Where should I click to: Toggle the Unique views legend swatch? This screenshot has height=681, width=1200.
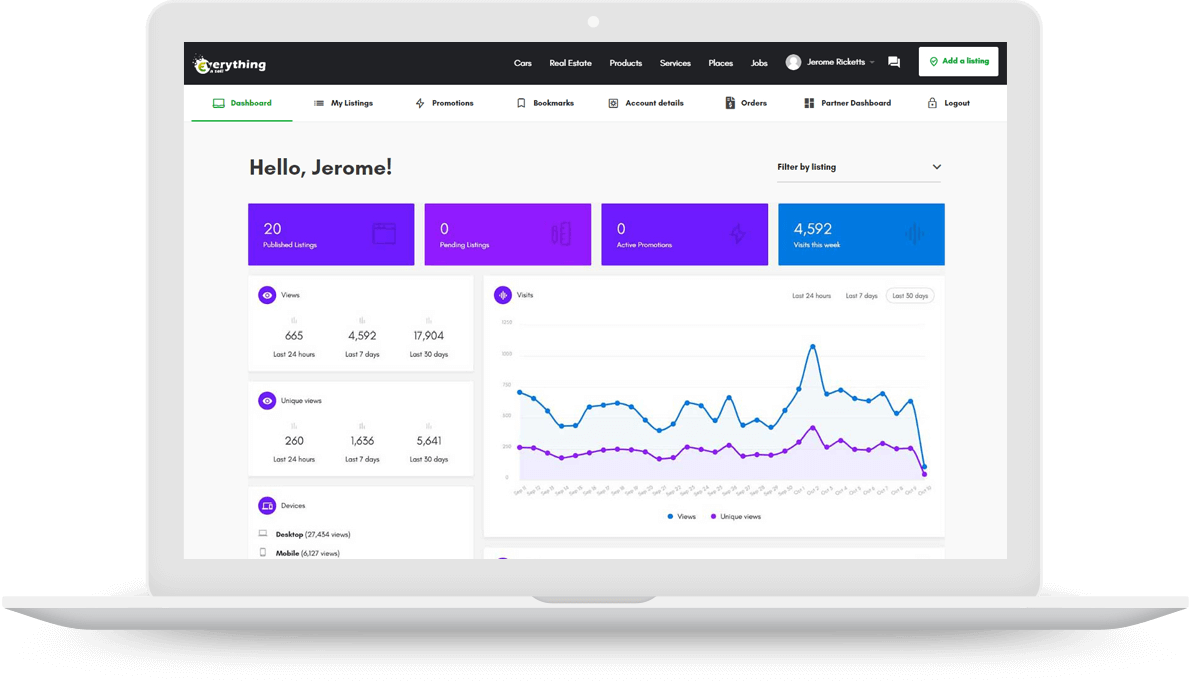coord(713,517)
